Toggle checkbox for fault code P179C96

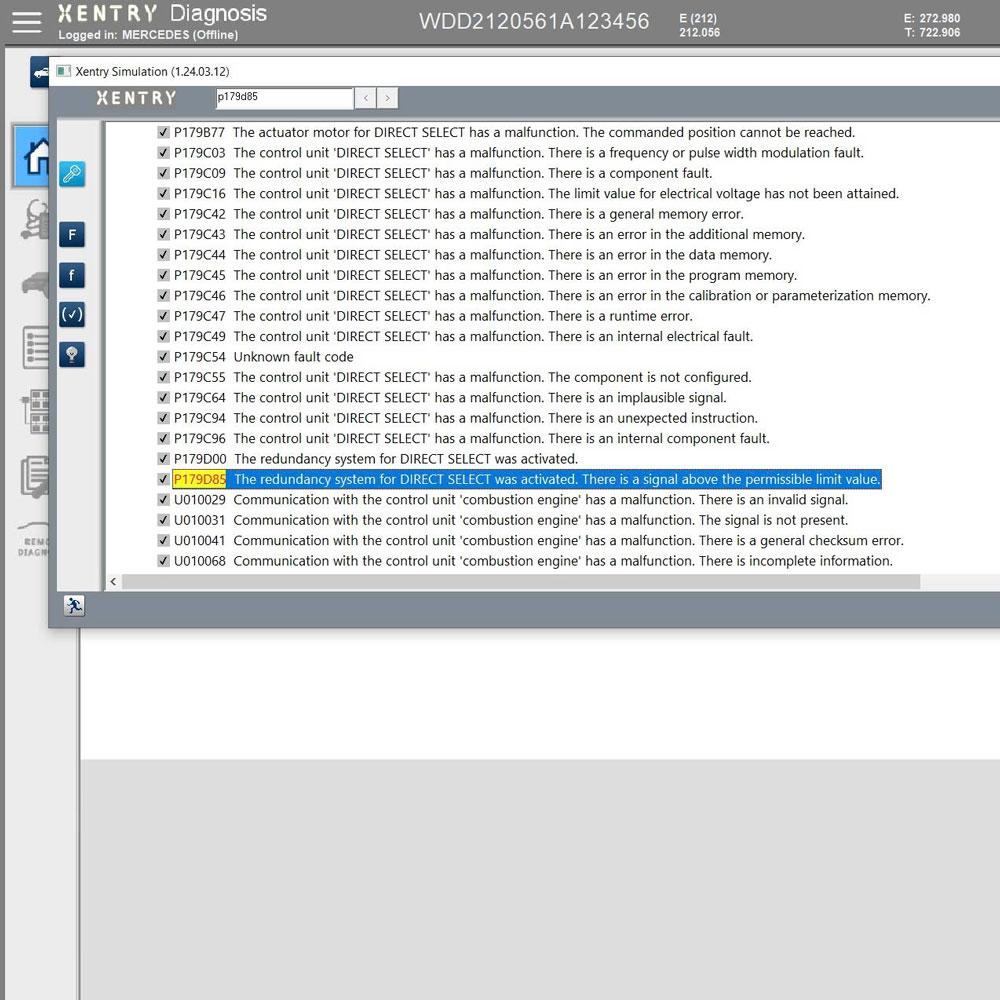(x=163, y=439)
